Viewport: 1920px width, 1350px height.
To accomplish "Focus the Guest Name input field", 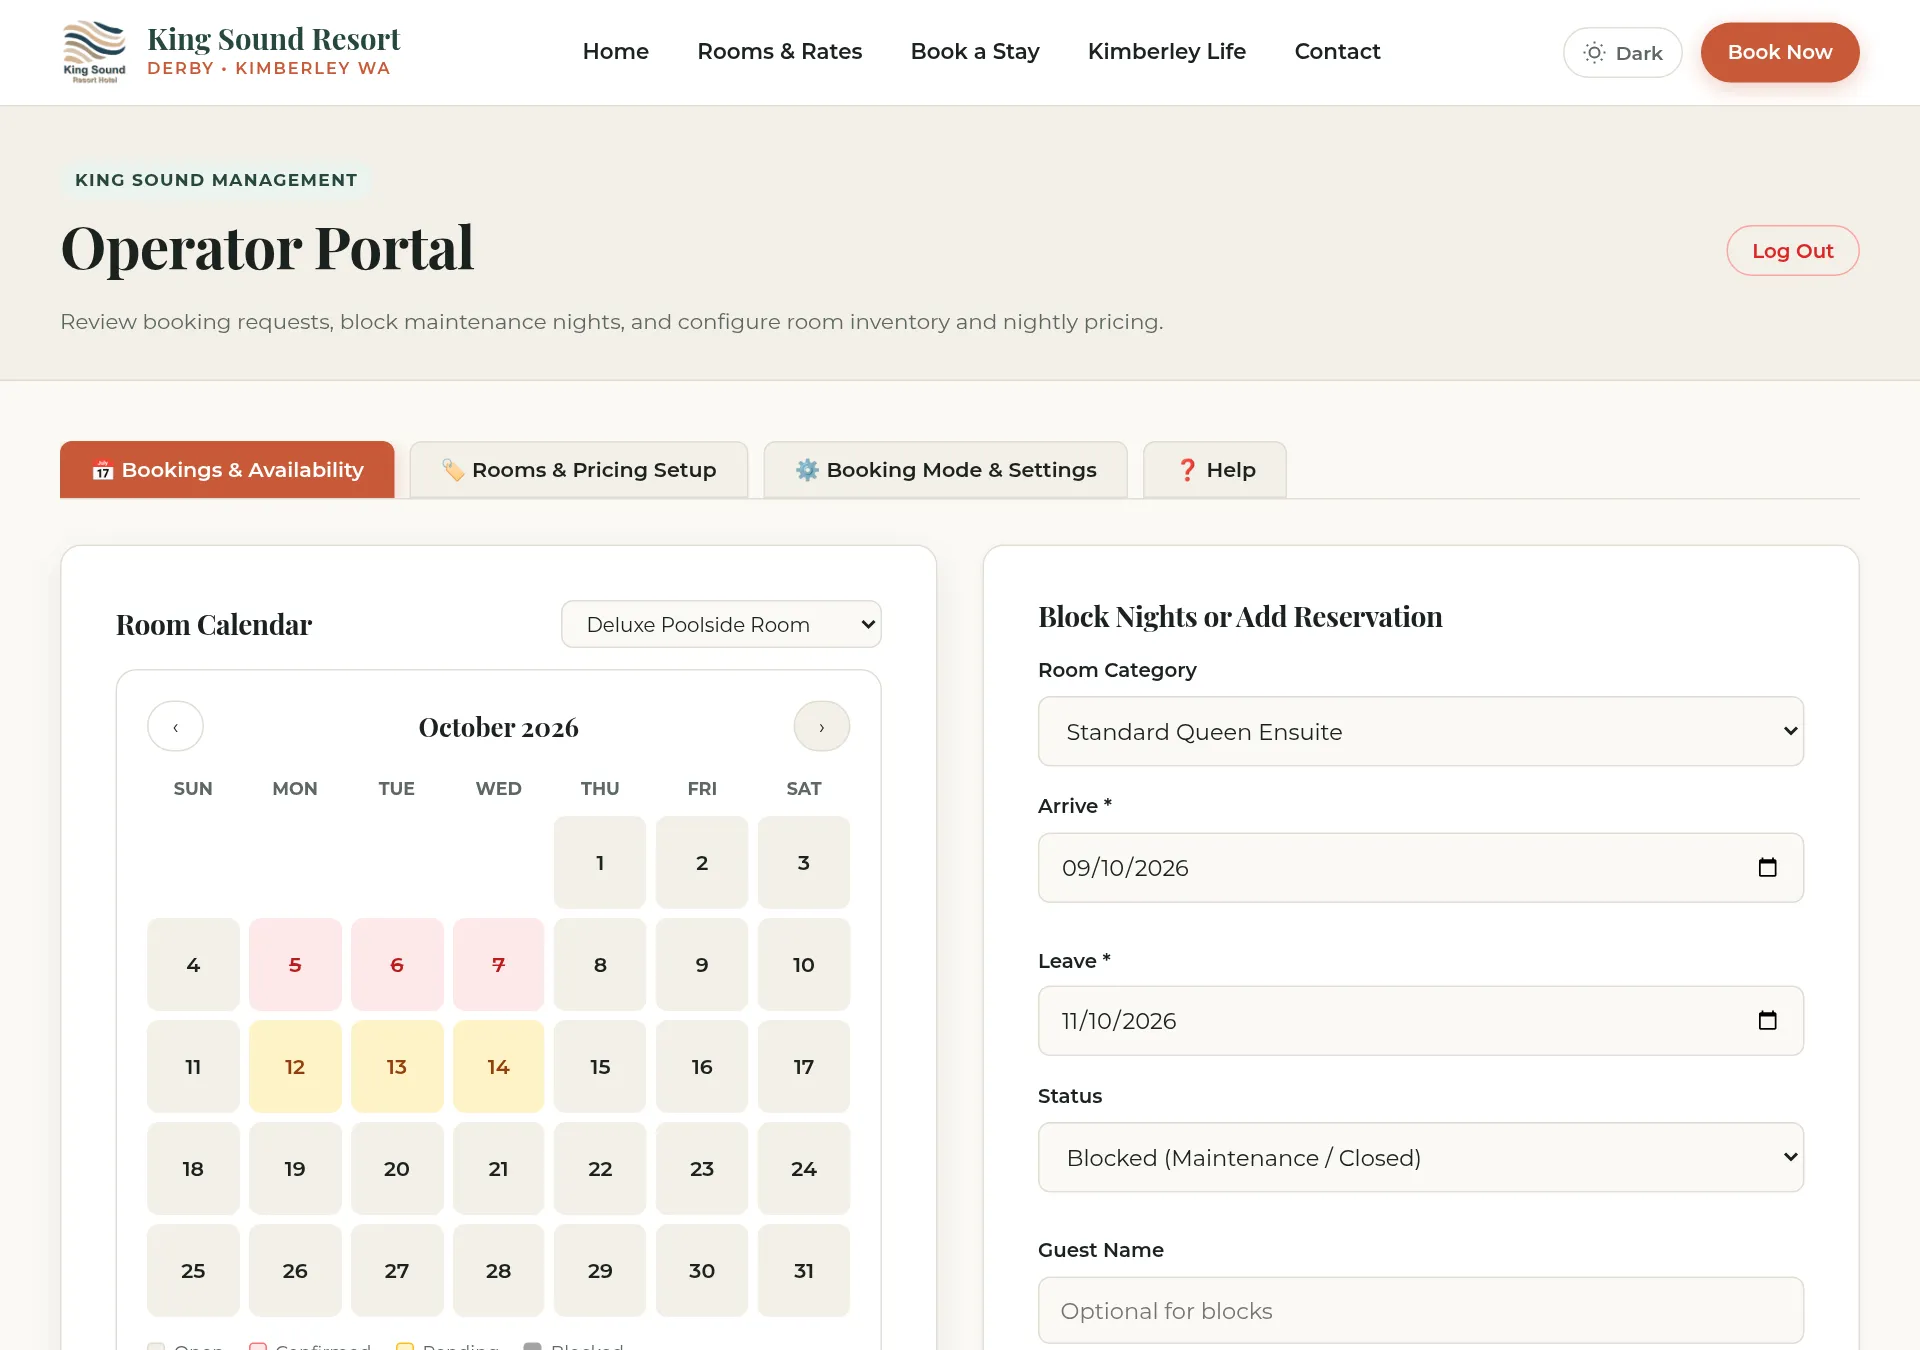I will point(1420,1310).
